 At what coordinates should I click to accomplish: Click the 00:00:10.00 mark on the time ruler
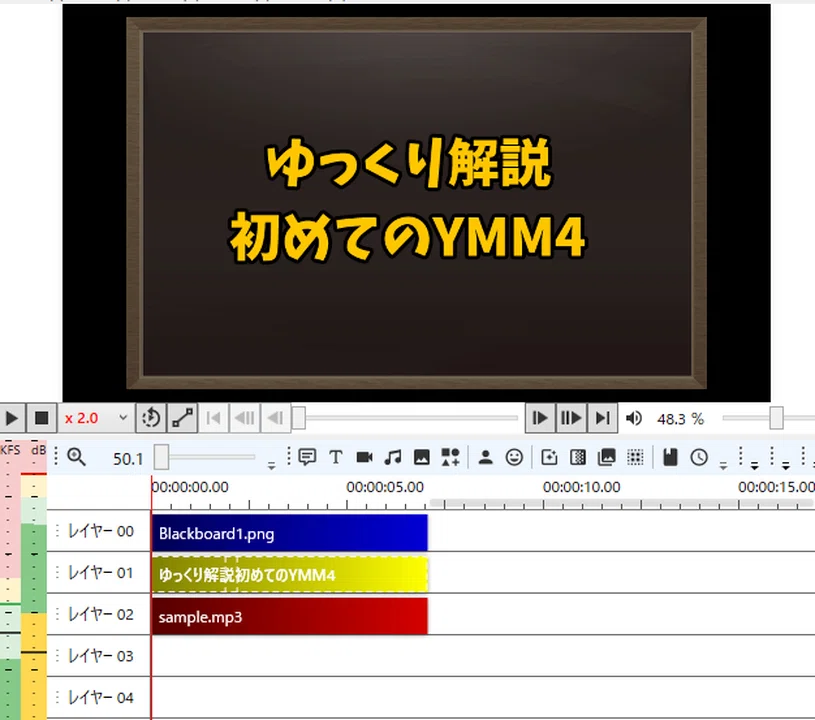click(x=581, y=487)
